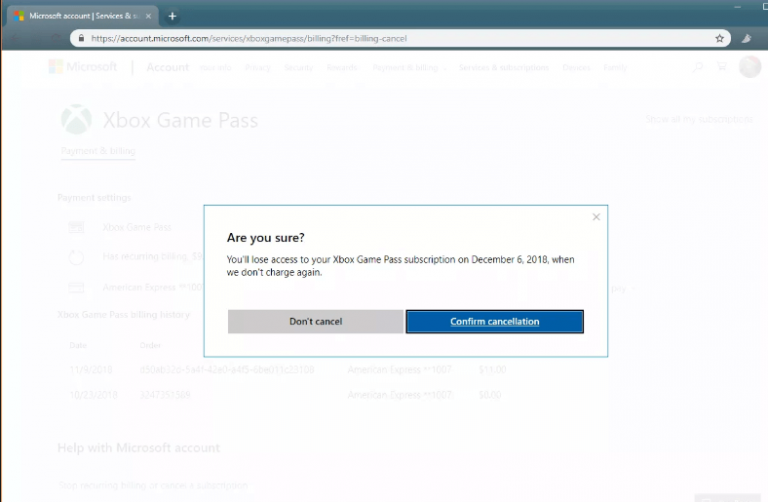This screenshot has height=502, width=768.
Task: Select the 11/9/2018 date cell
Action: pyautogui.click(x=91, y=370)
